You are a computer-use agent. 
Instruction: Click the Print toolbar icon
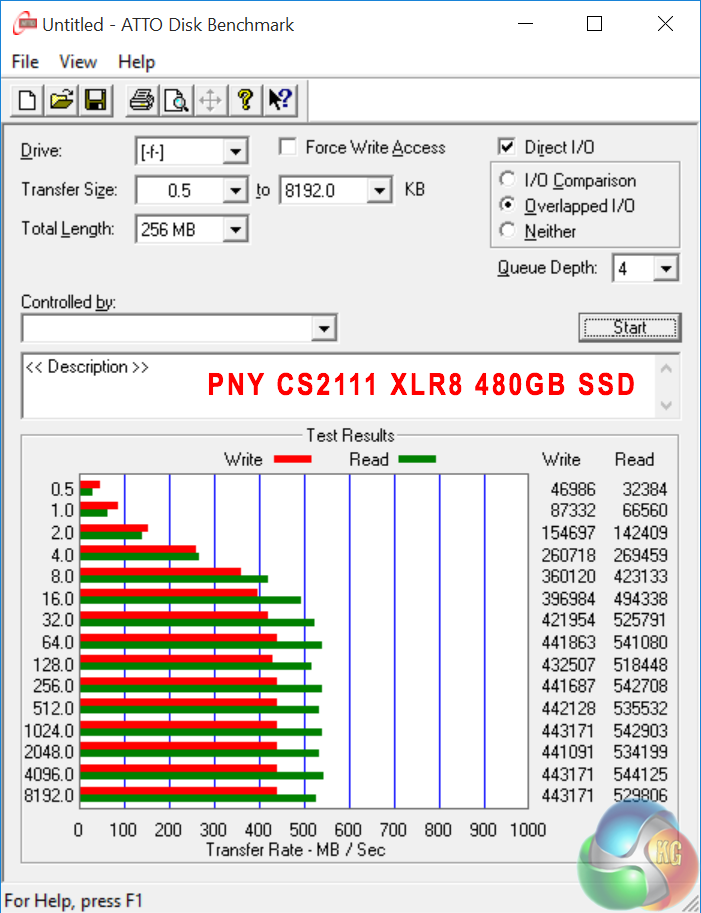(x=141, y=100)
